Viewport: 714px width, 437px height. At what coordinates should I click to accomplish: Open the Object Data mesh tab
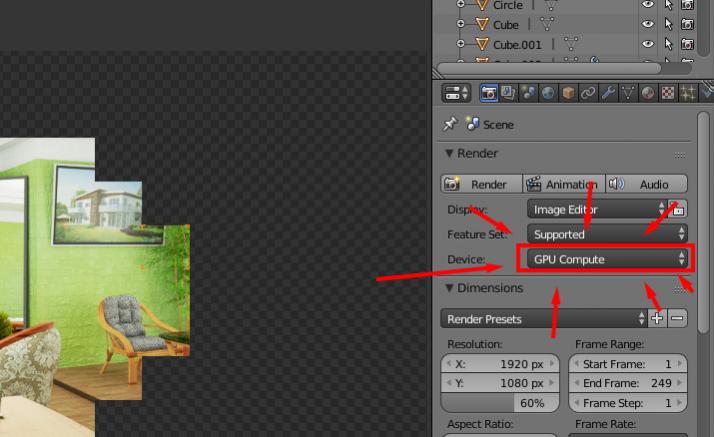click(x=628, y=93)
